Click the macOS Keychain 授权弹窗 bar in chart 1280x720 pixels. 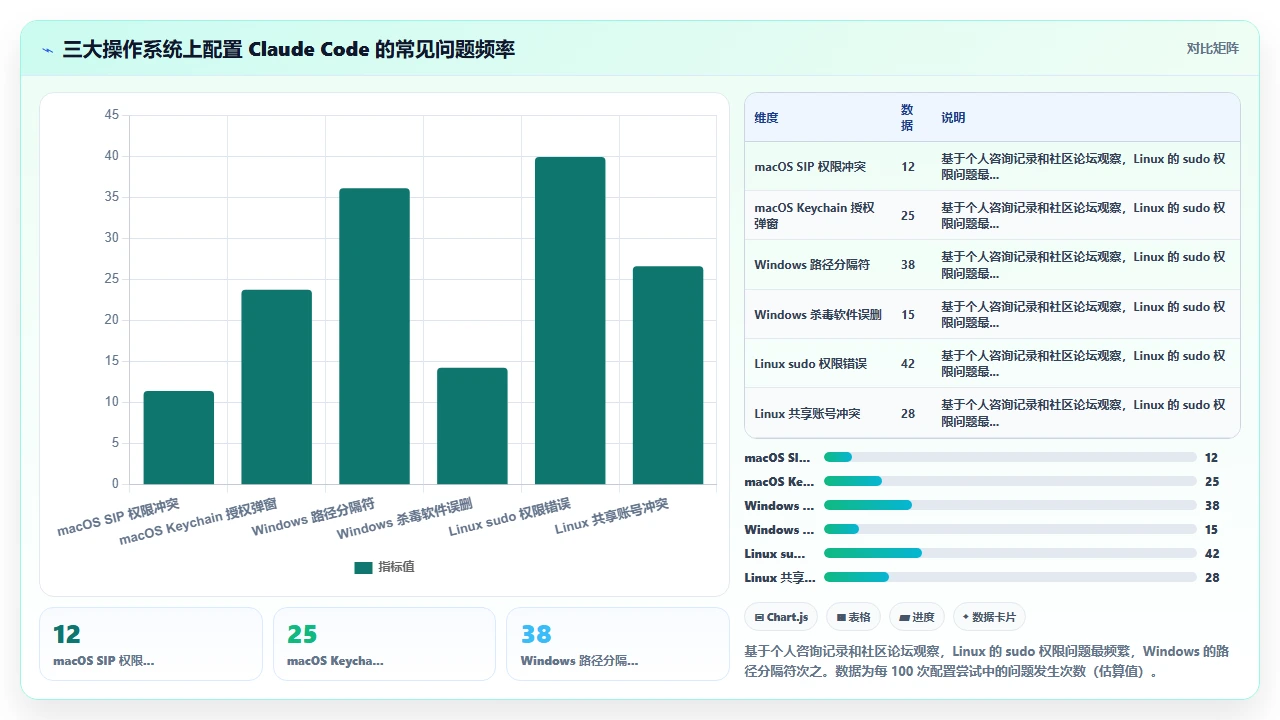[277, 387]
